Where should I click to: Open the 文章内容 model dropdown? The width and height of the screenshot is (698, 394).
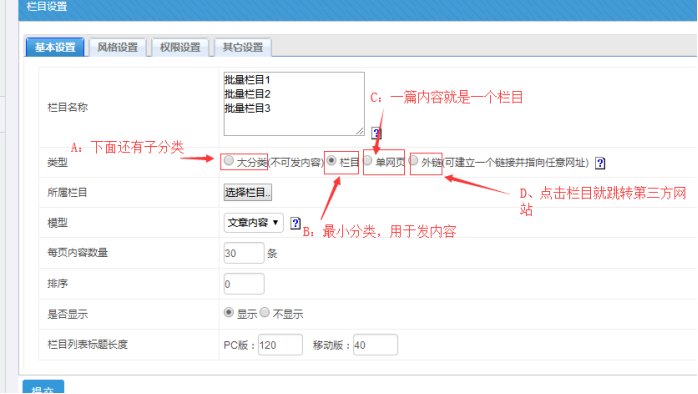253,222
